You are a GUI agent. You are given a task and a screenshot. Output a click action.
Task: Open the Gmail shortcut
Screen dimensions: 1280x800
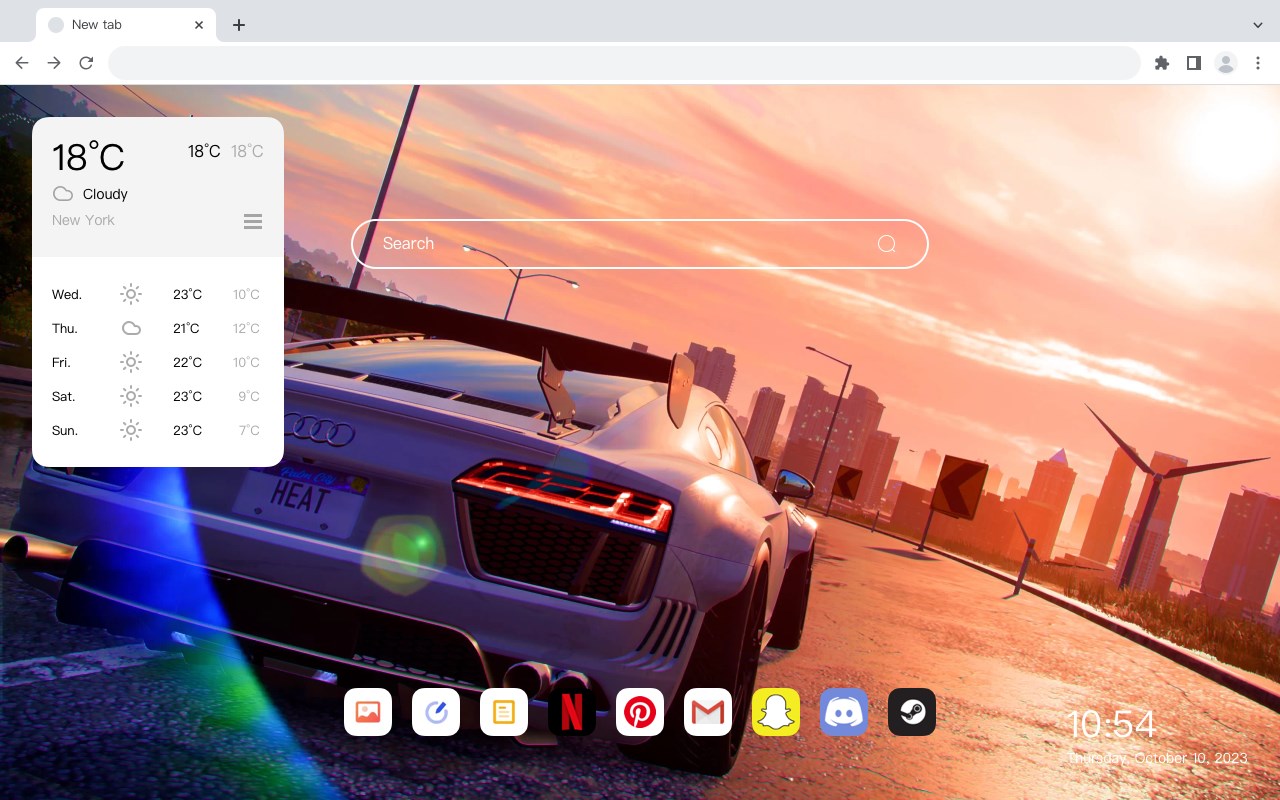pos(708,712)
